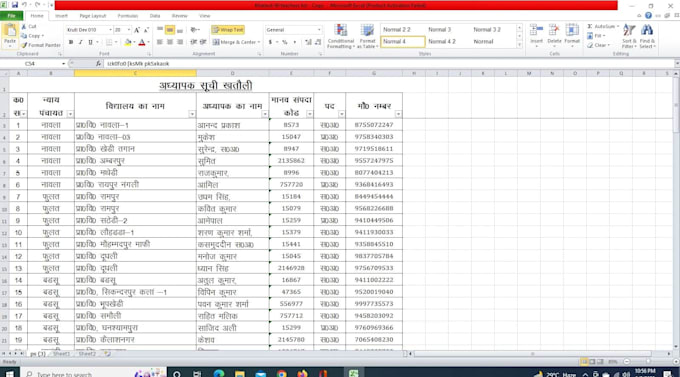Viewport: 680px width, 377px height.
Task: Toggle Underline formatting
Action: click(90, 42)
